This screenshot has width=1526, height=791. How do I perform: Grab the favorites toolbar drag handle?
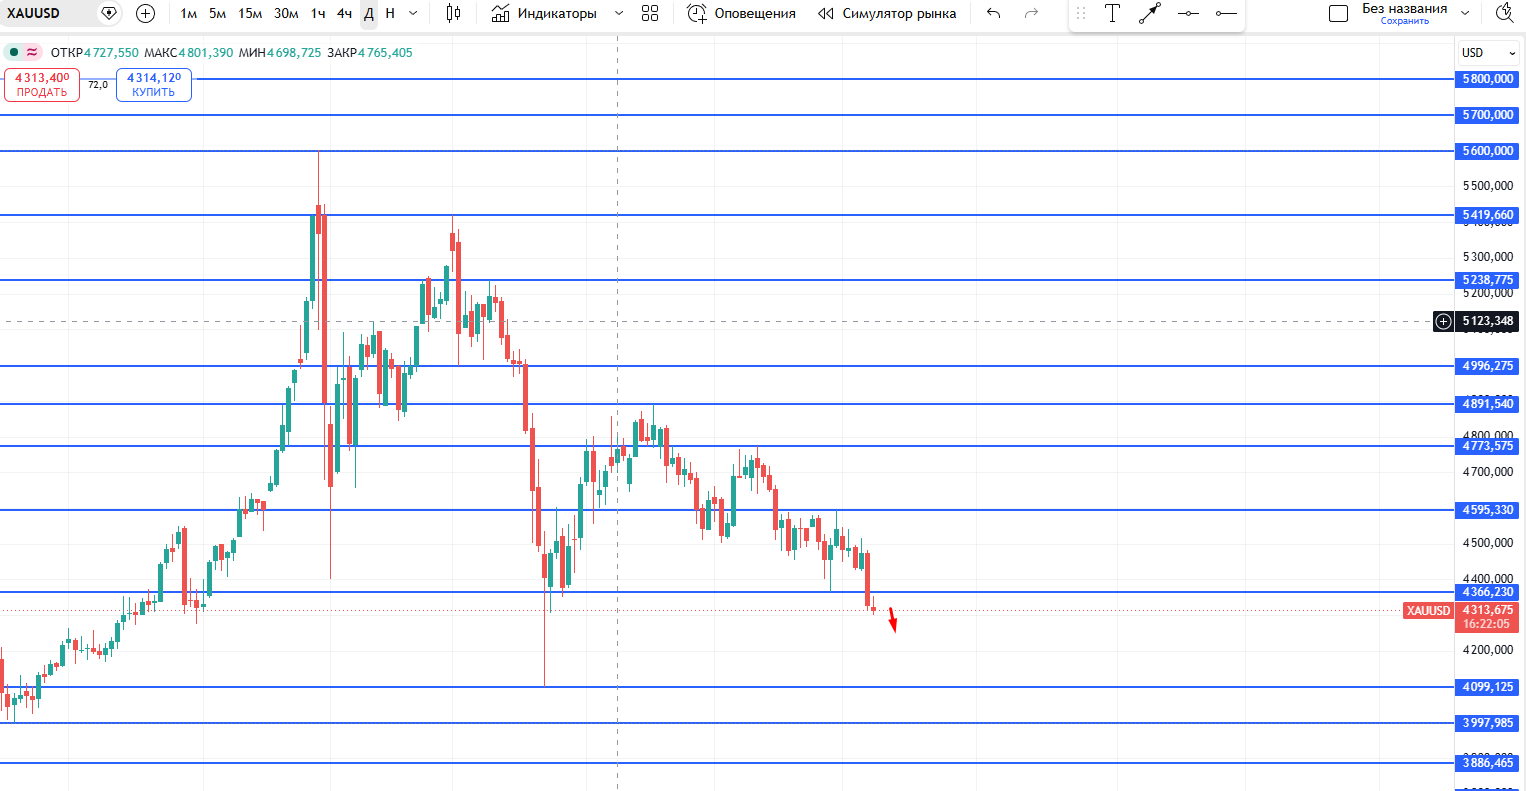1081,13
